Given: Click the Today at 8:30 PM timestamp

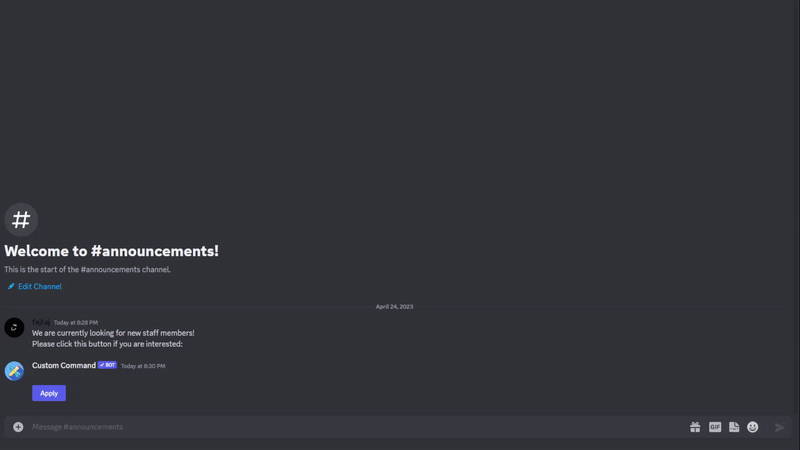Looking at the screenshot, I should pyautogui.click(x=143, y=366).
